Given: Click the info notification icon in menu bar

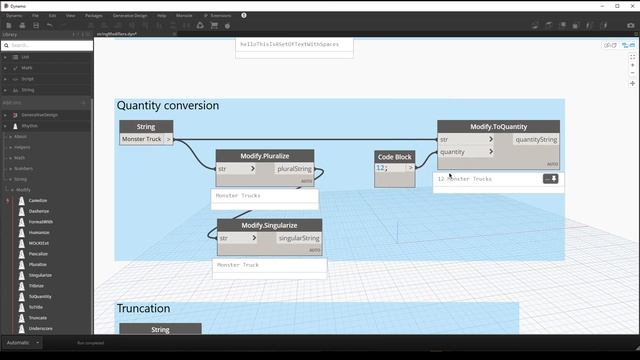Looking at the screenshot, I should (x=244, y=15).
